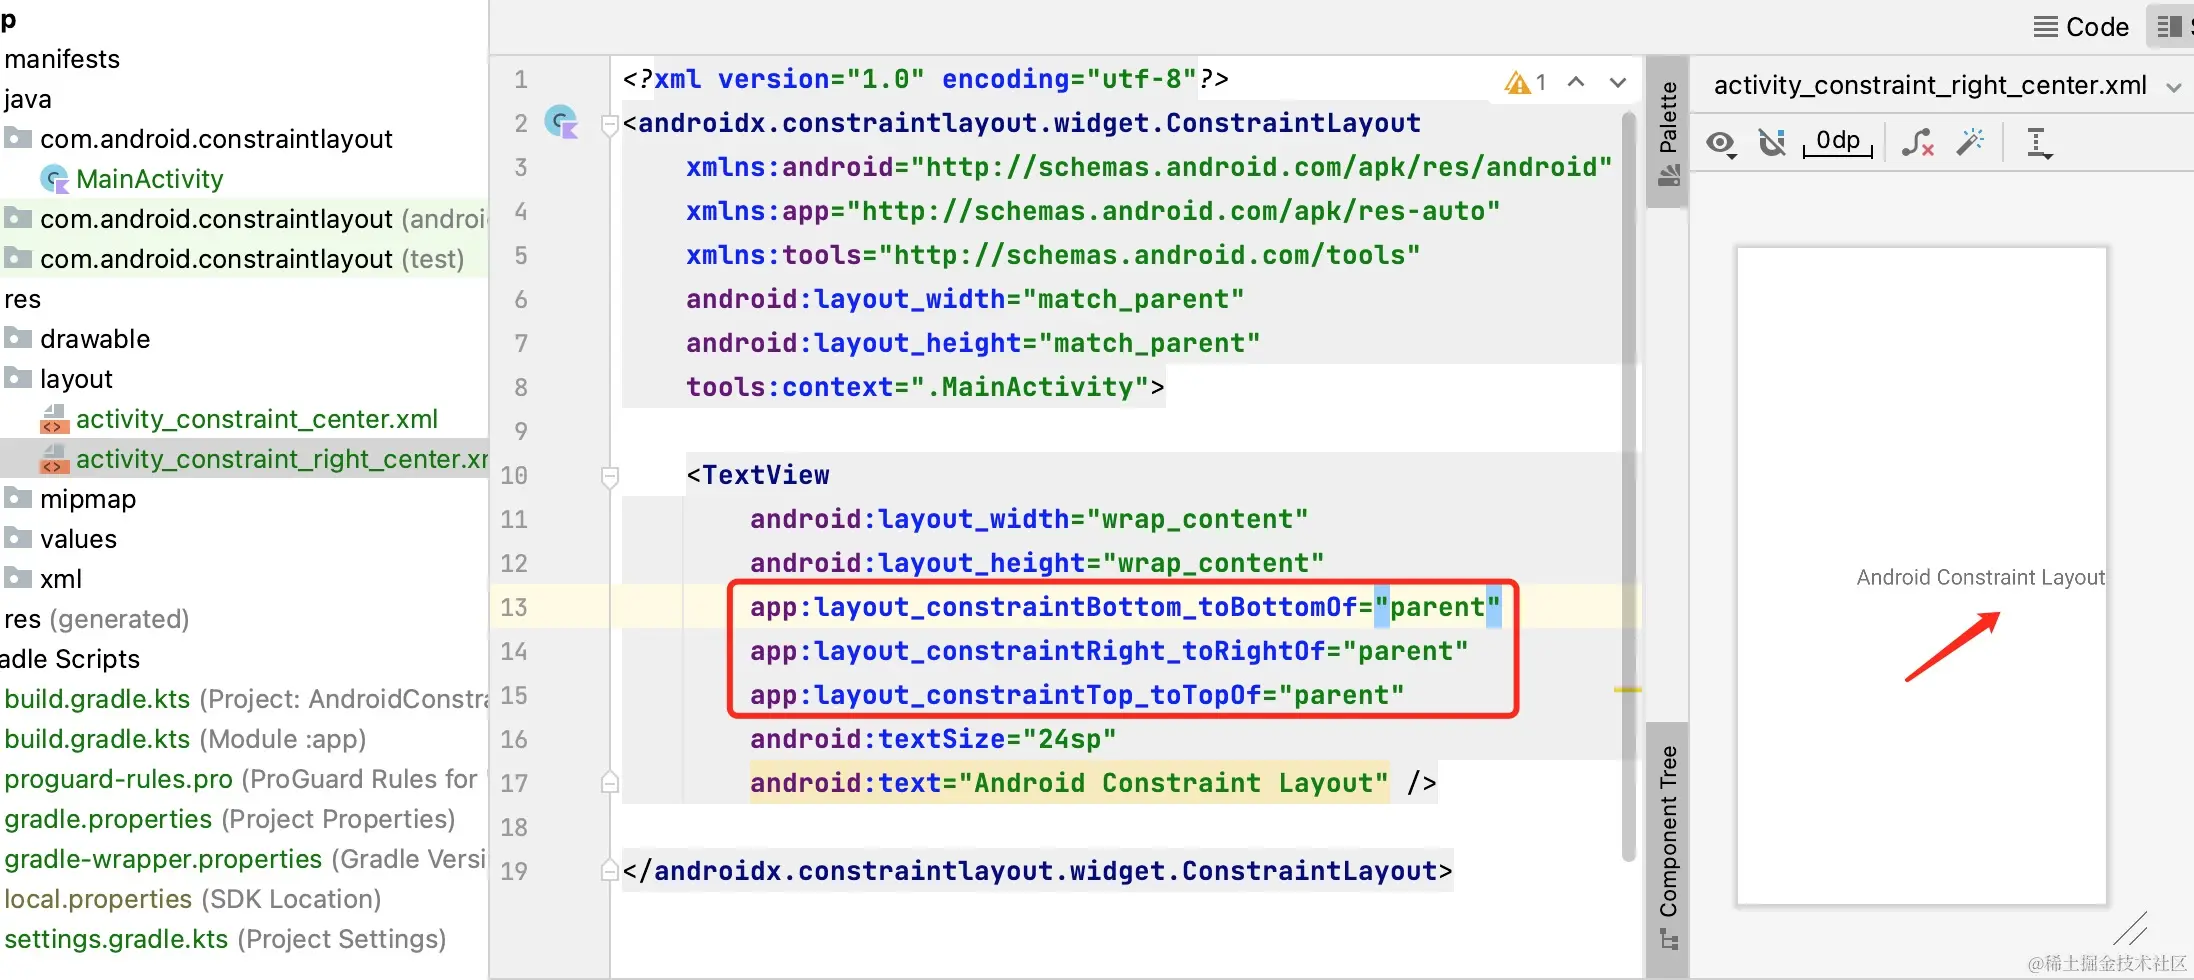This screenshot has width=2194, height=980.
Task: Open gradle-wrapper.properties file
Action: click(245, 859)
